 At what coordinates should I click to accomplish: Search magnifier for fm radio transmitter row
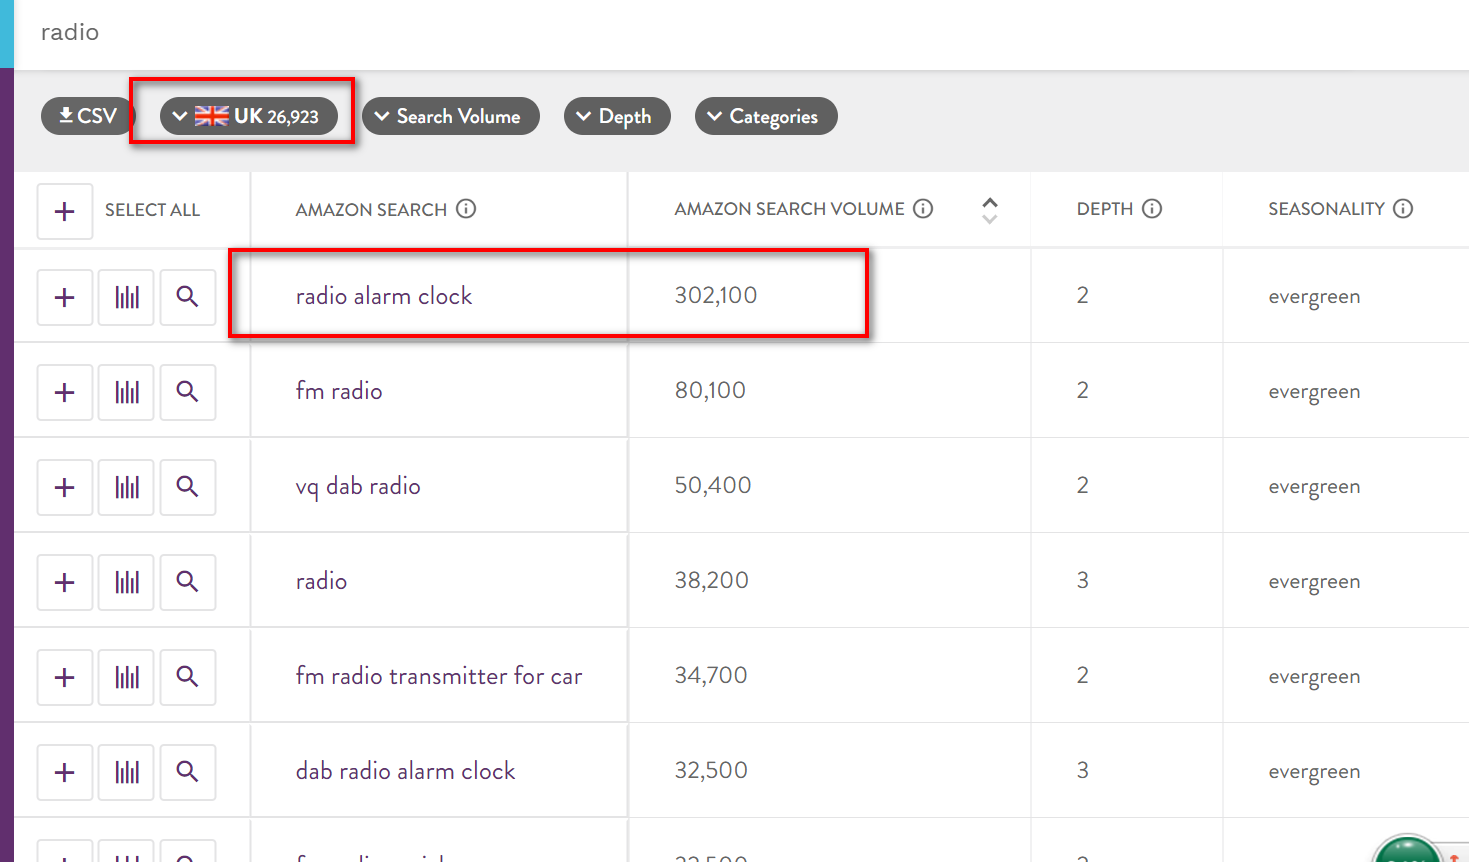pos(188,677)
